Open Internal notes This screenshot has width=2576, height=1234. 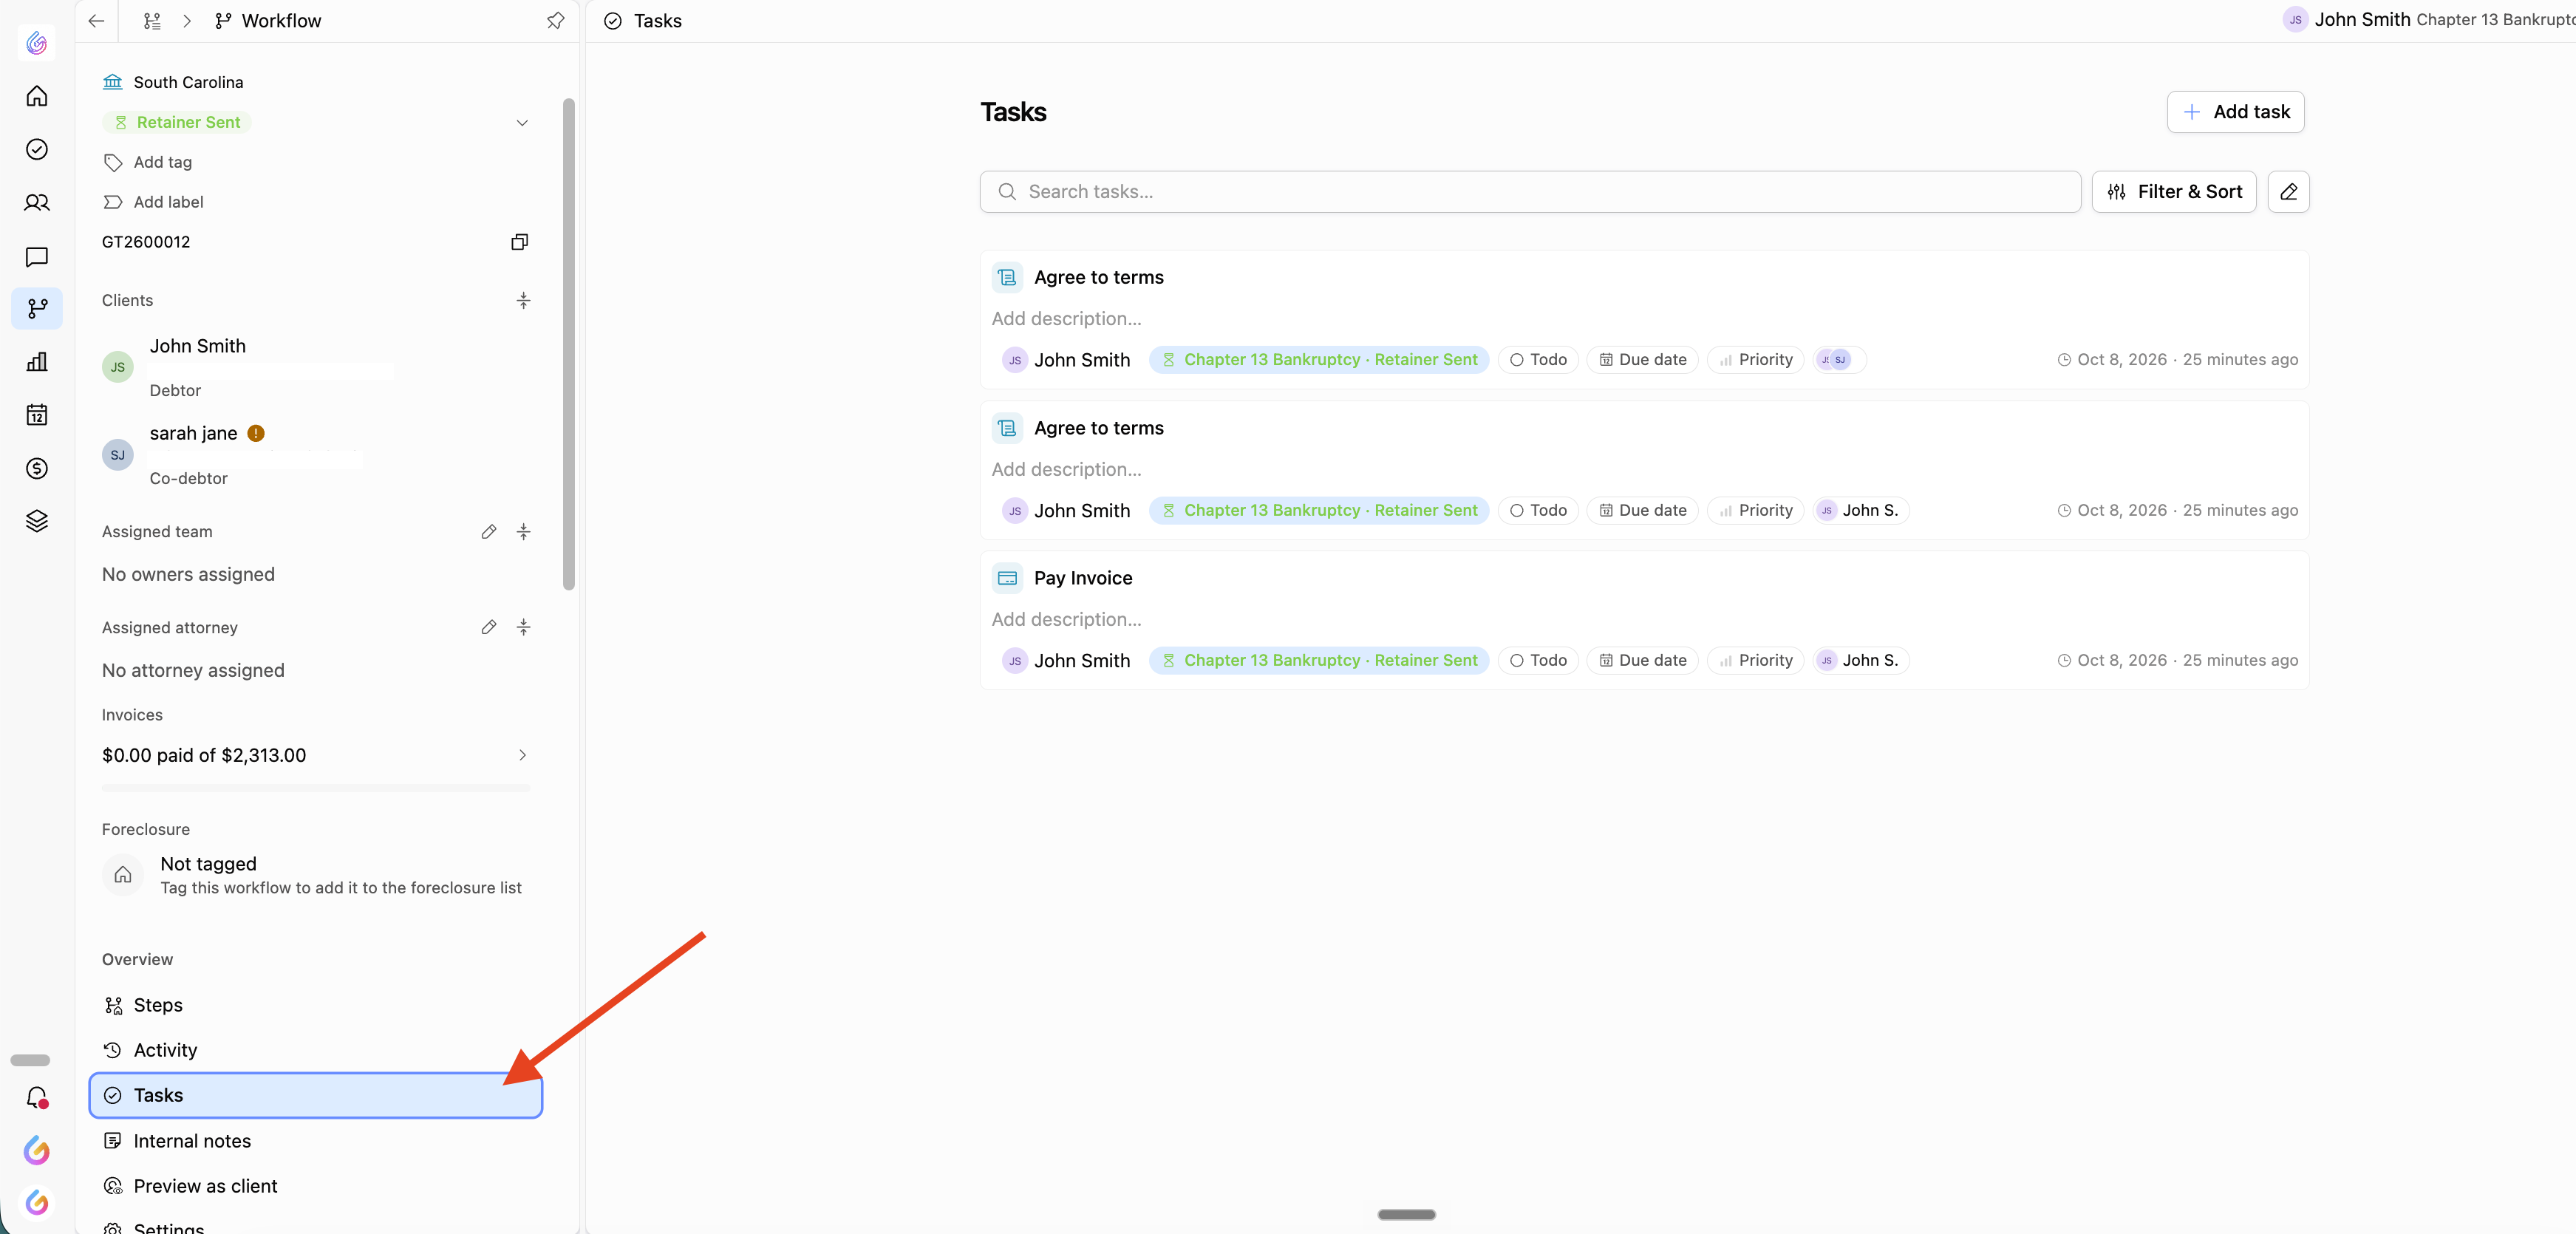coord(316,1142)
